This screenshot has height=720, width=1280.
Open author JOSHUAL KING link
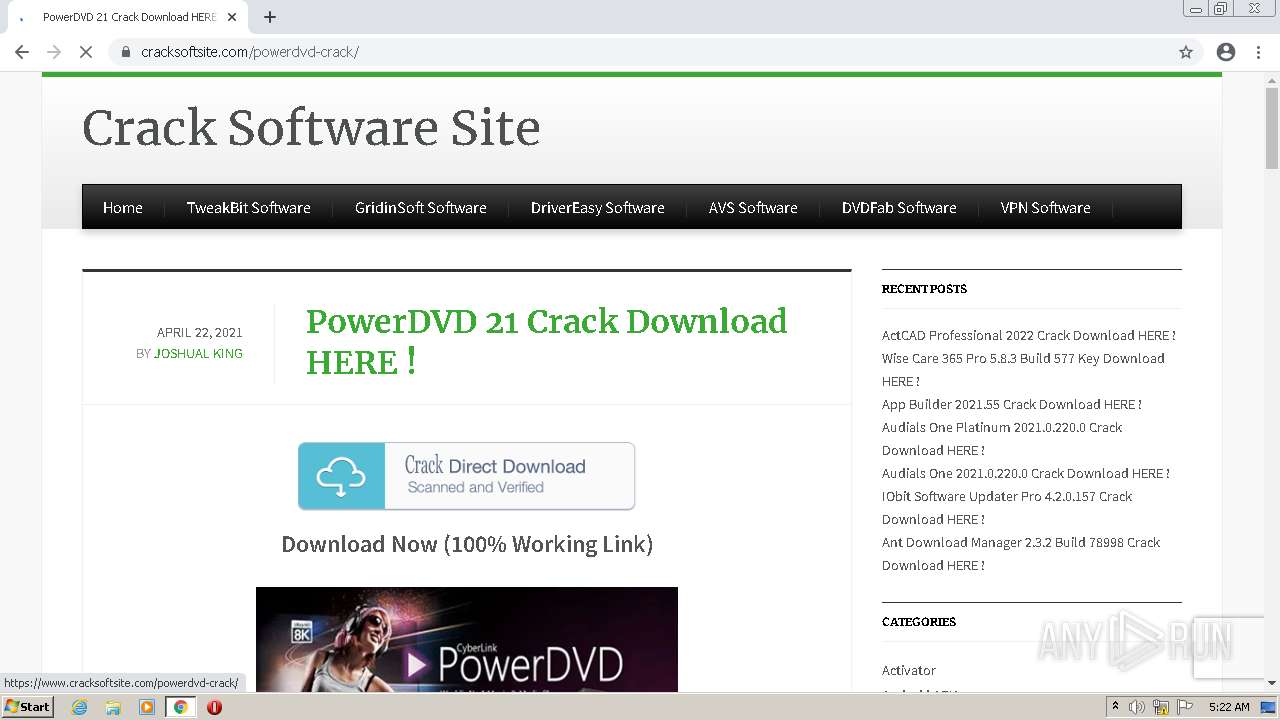click(x=198, y=354)
